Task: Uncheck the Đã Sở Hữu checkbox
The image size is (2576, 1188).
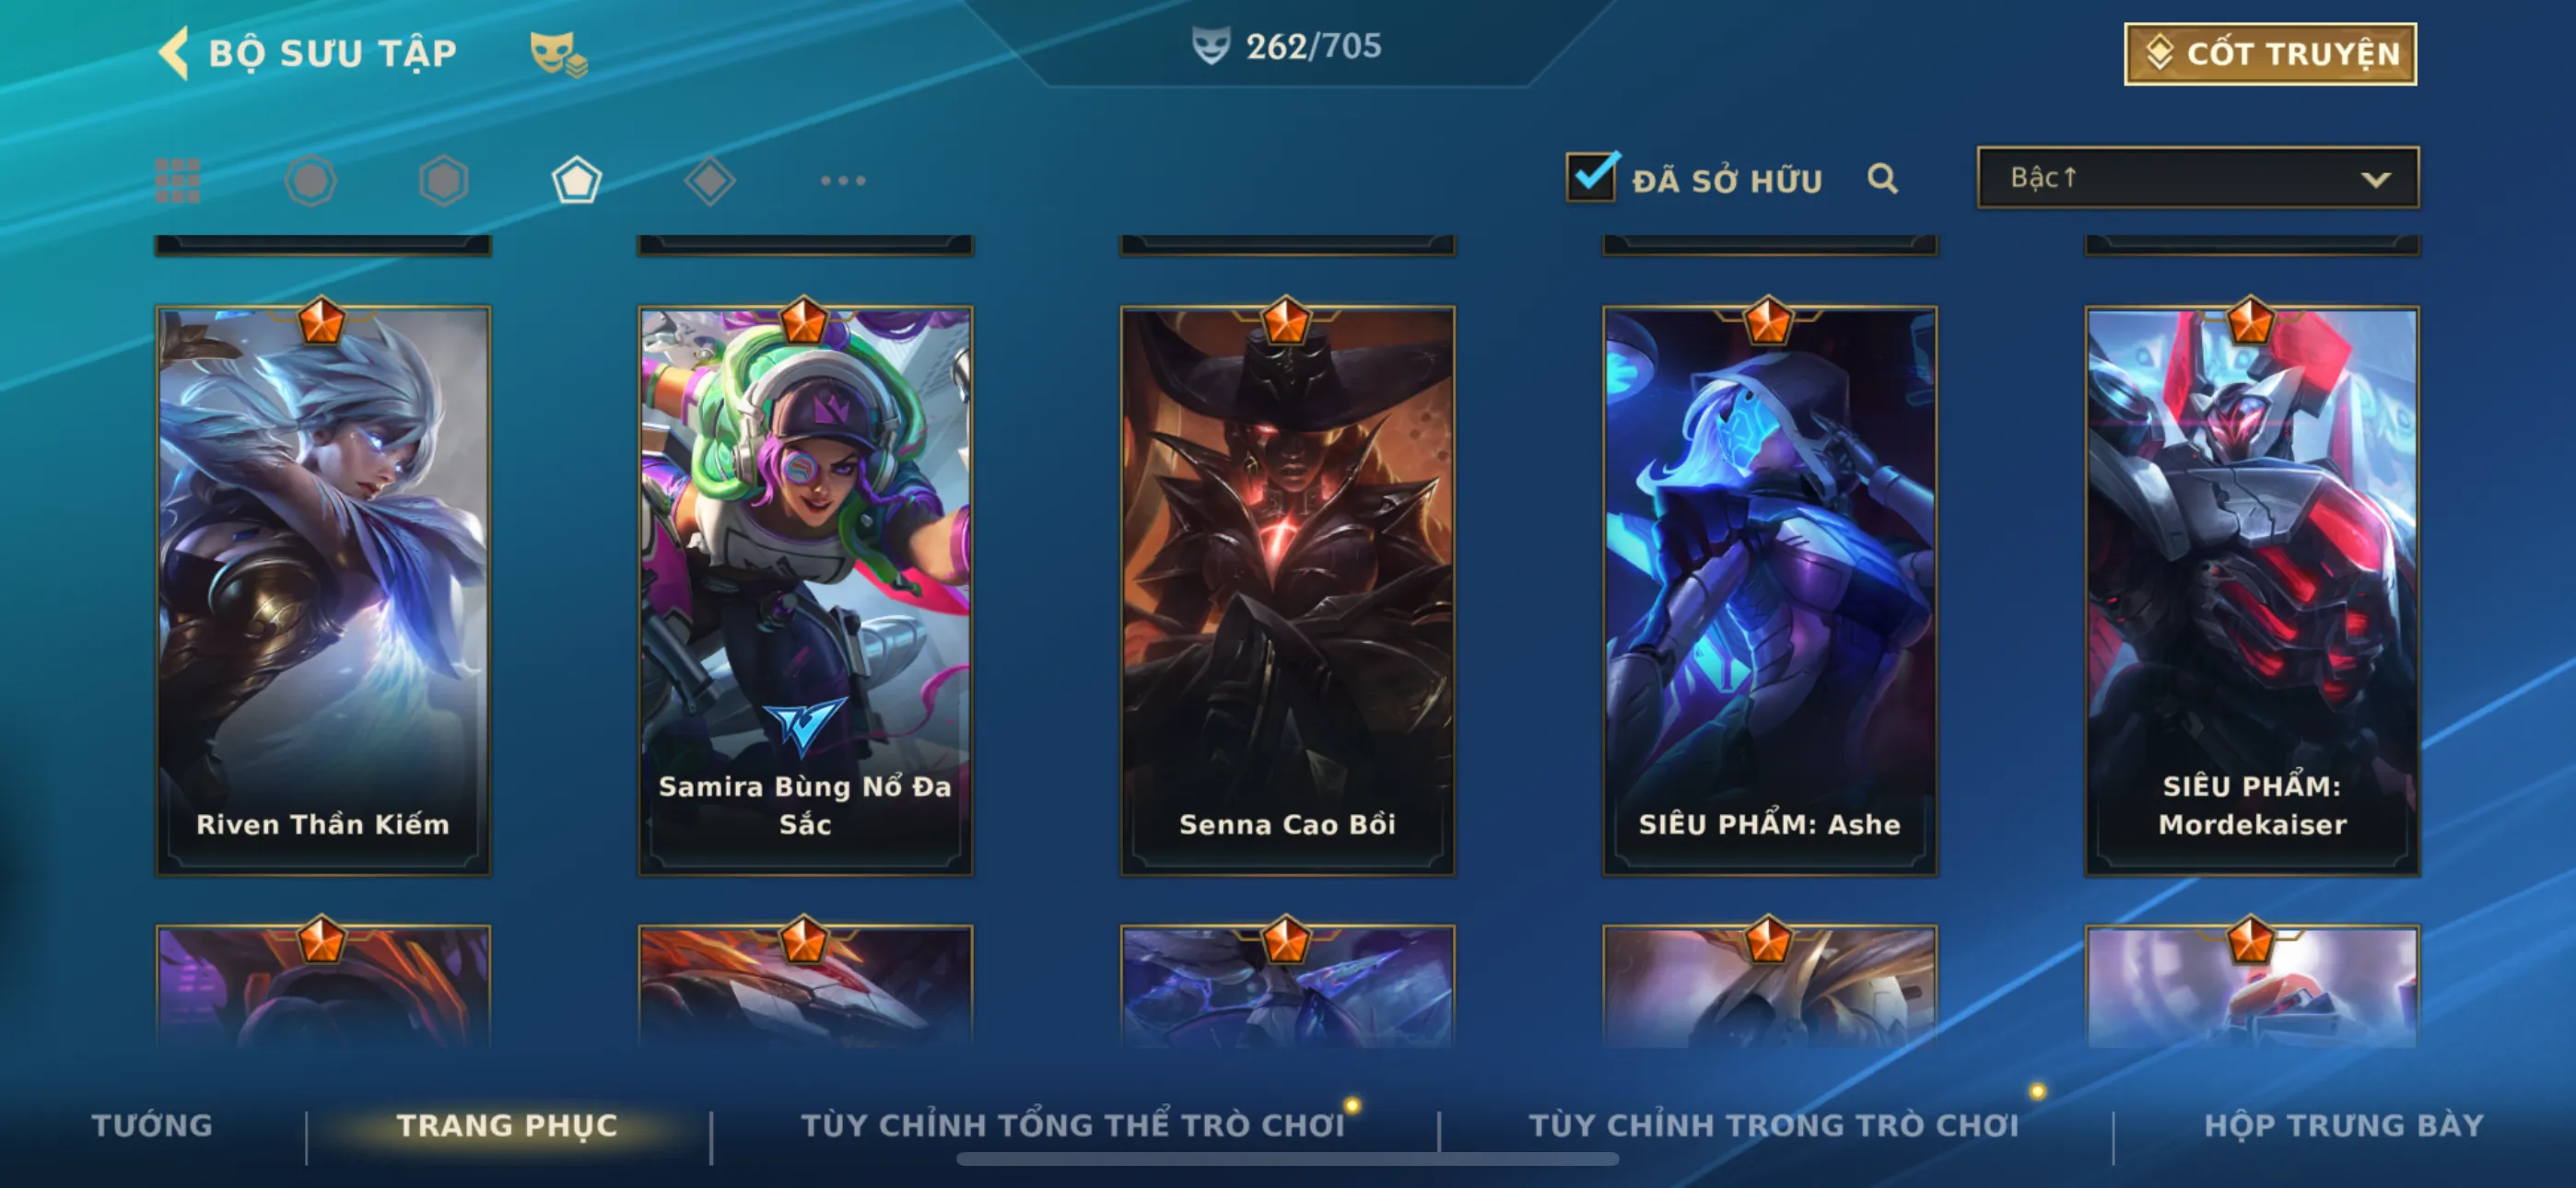Action: [1591, 177]
